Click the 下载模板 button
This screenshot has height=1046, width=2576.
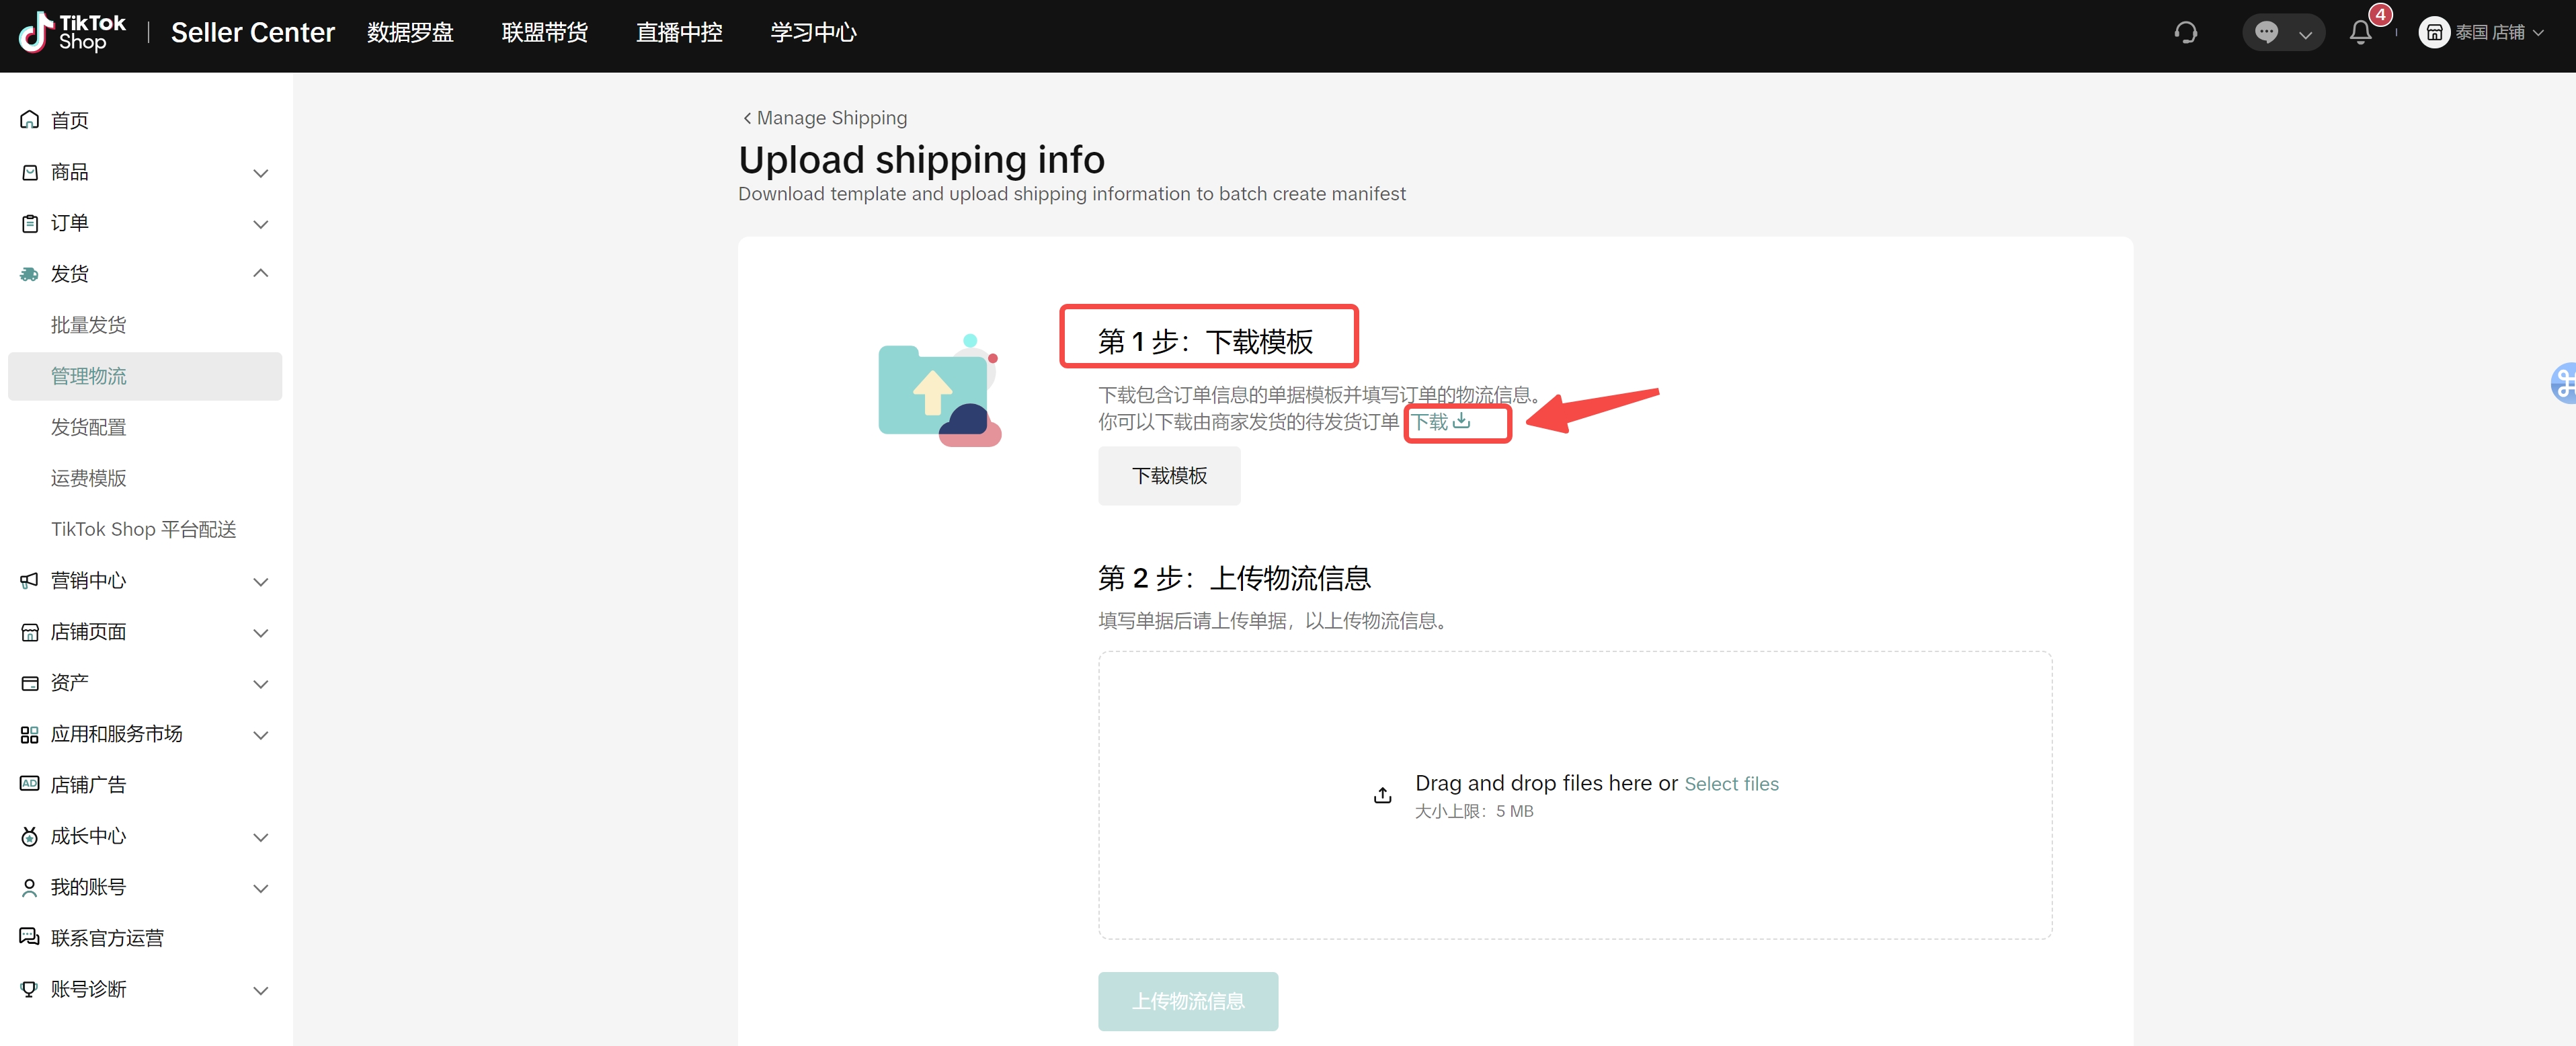[1168, 476]
